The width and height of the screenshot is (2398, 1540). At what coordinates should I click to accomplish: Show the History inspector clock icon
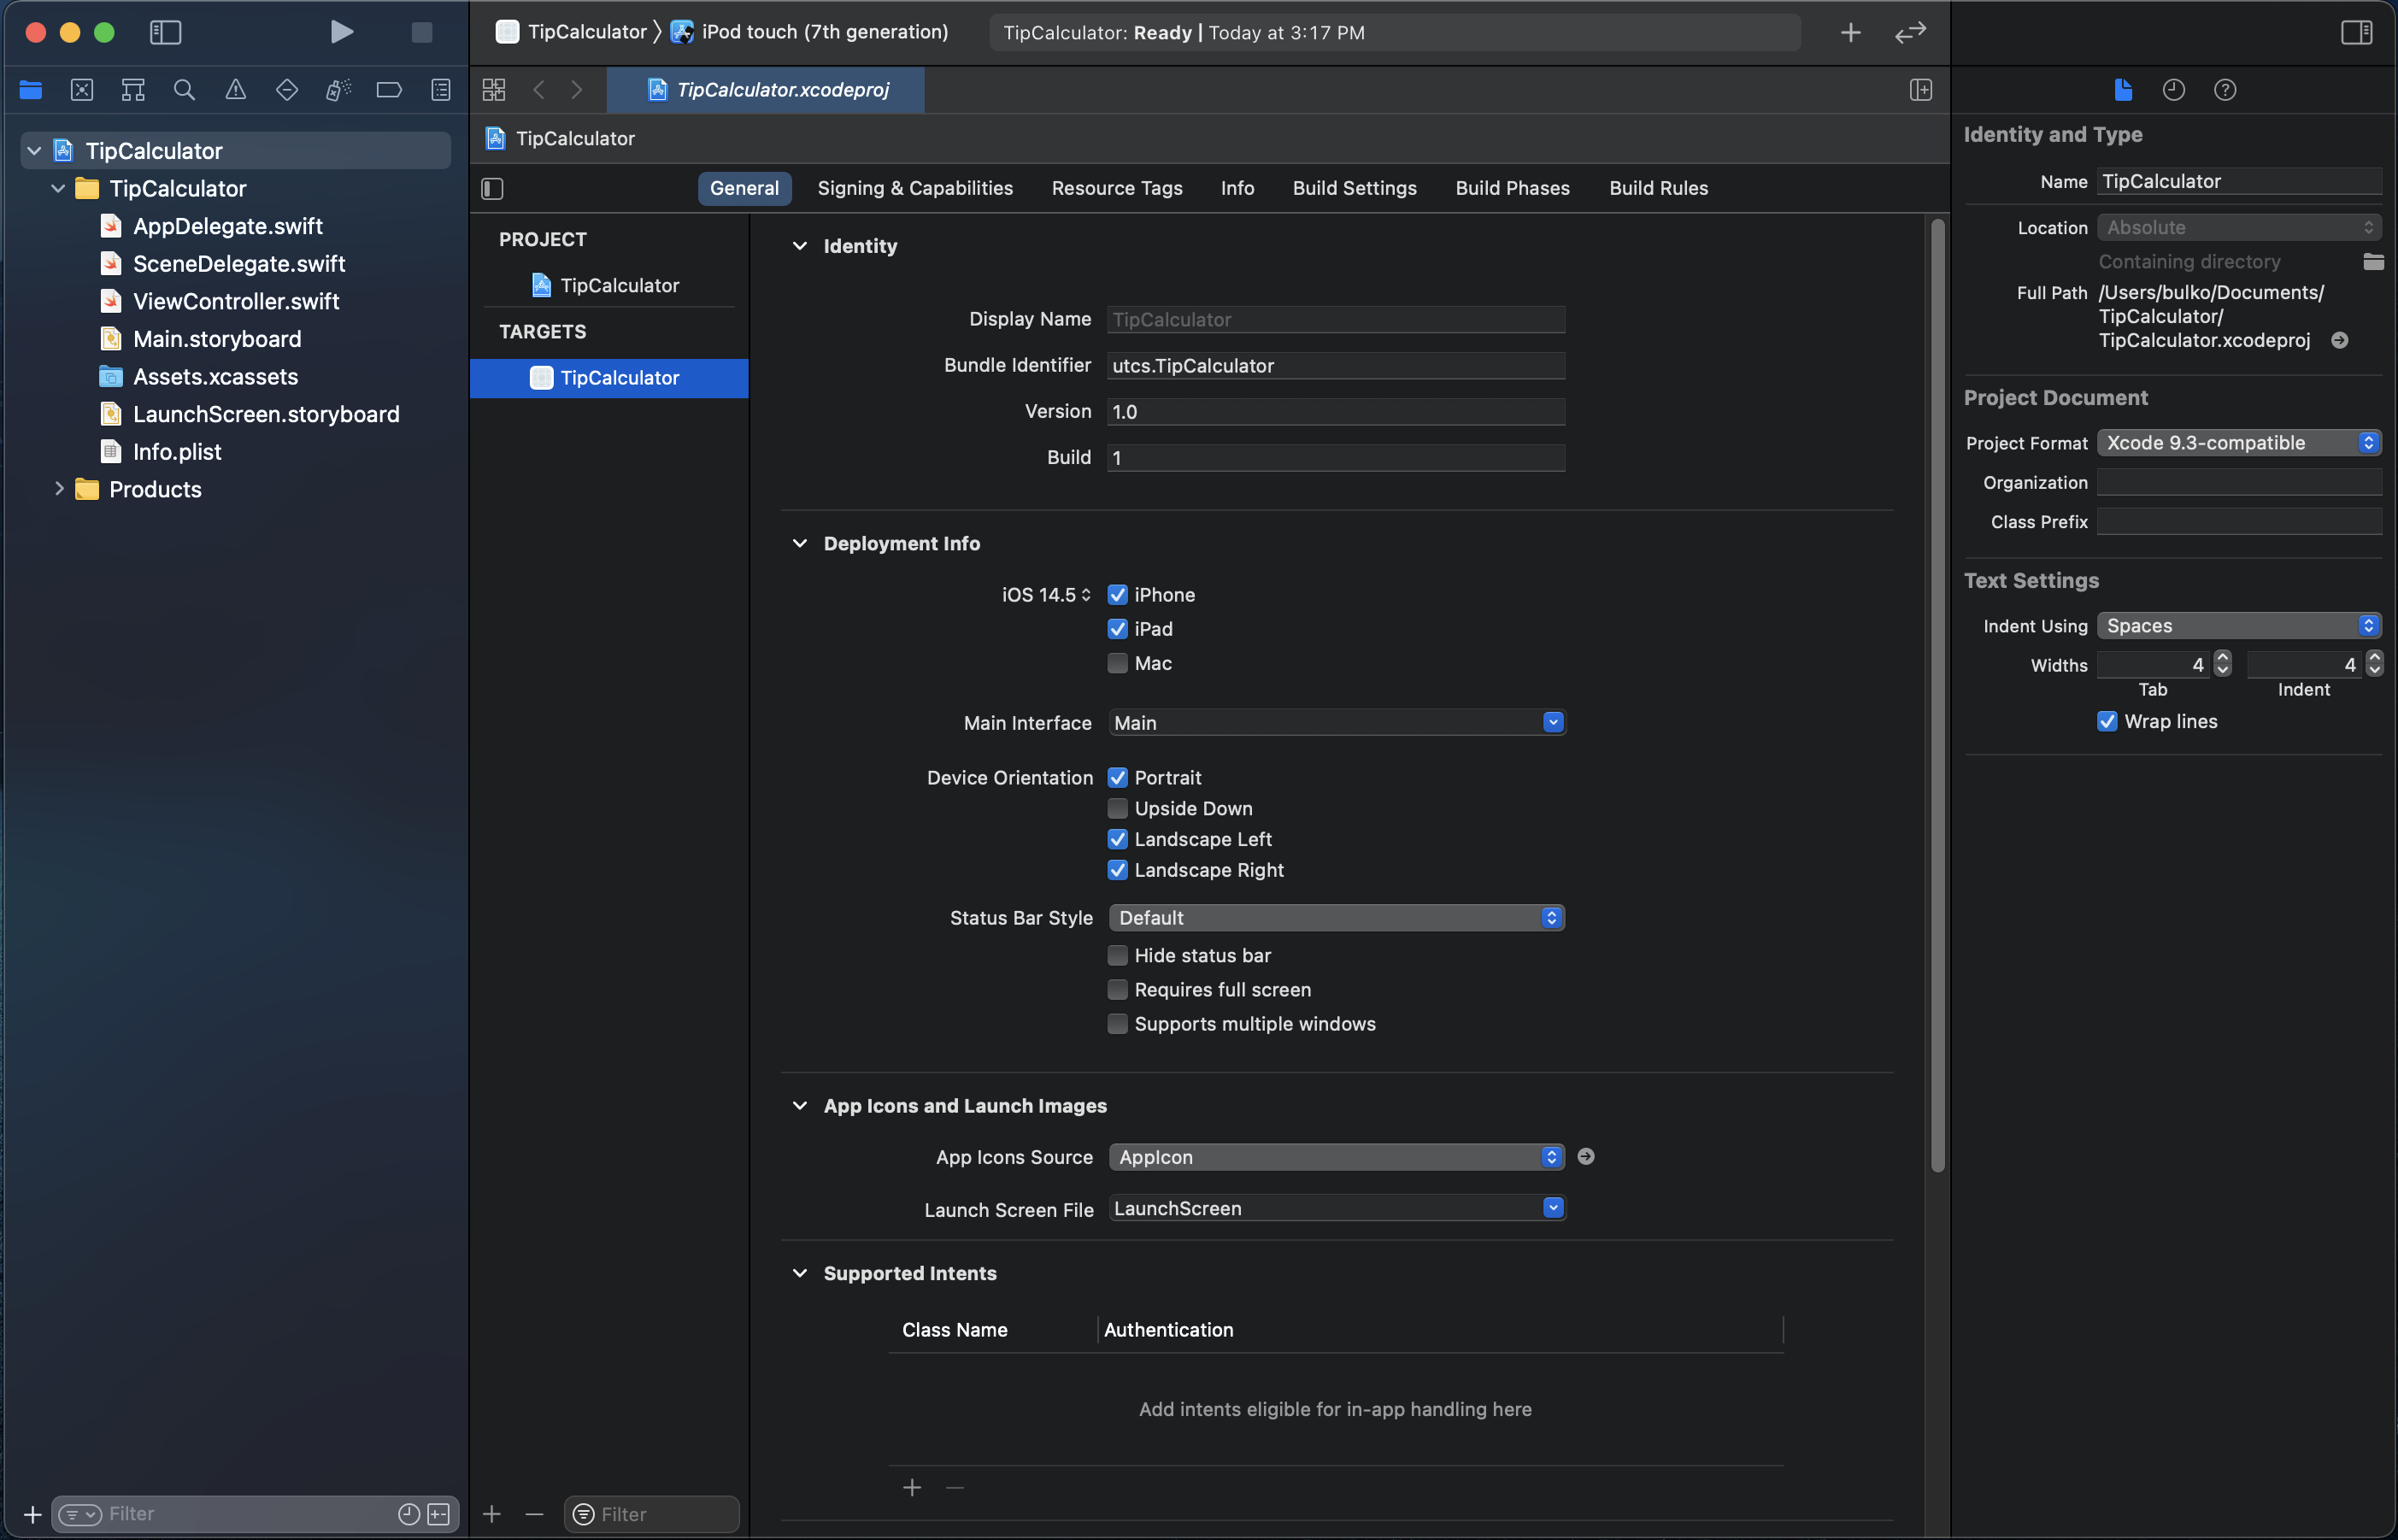2173,90
